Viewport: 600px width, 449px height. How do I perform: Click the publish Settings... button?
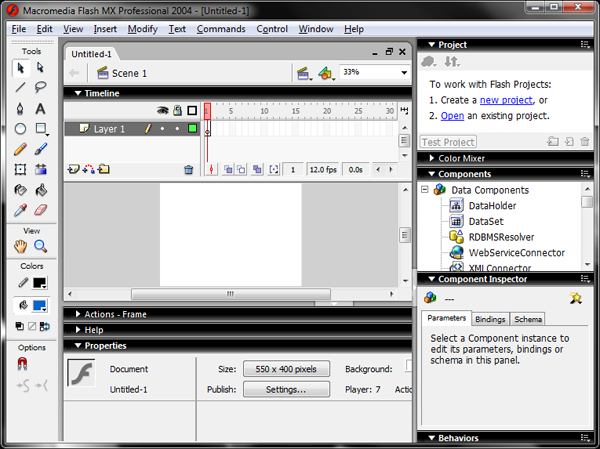coord(285,389)
